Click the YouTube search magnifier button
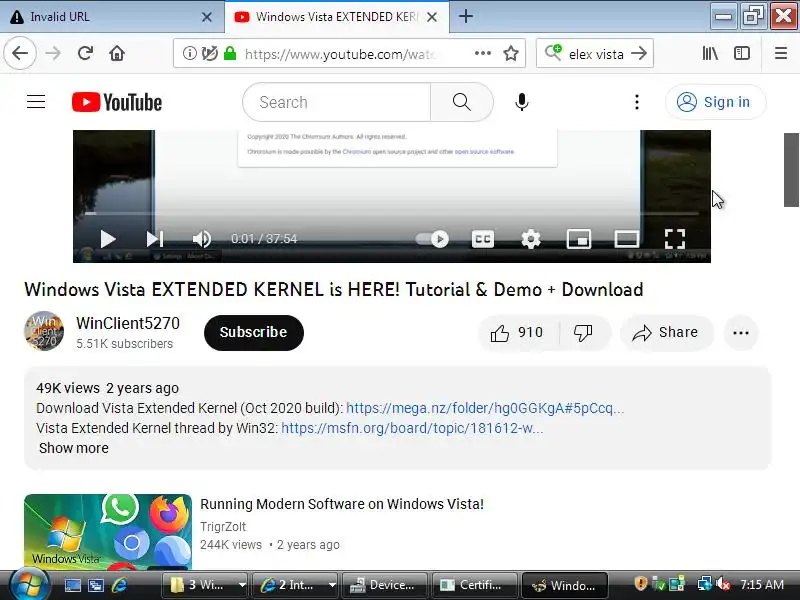The height and width of the screenshot is (600, 800). pos(462,102)
